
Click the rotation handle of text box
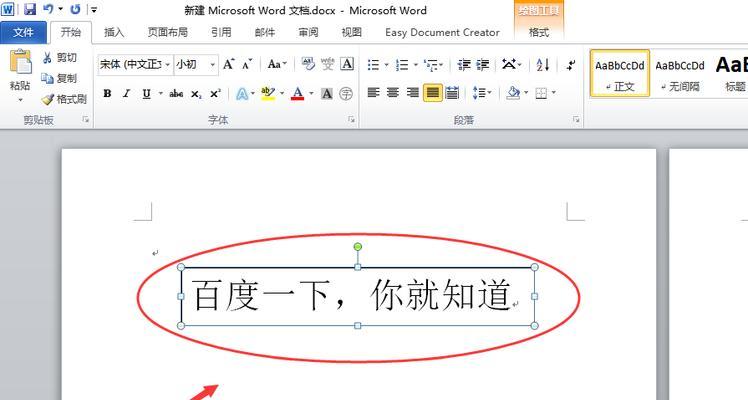tap(358, 246)
